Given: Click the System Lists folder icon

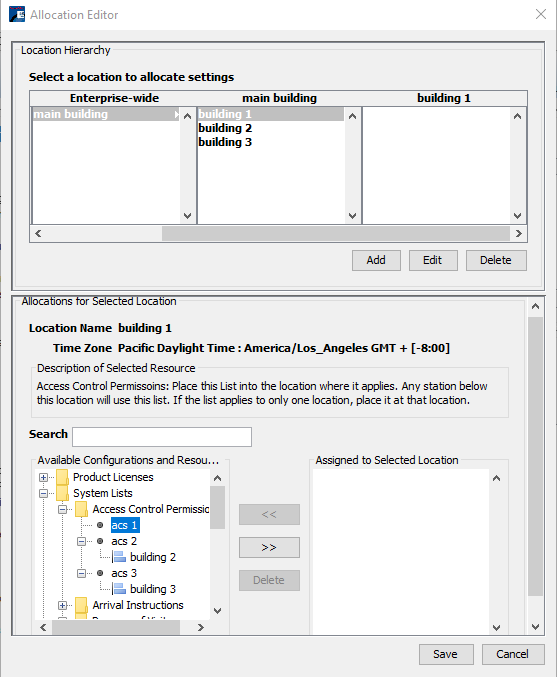Looking at the screenshot, I should [62, 493].
